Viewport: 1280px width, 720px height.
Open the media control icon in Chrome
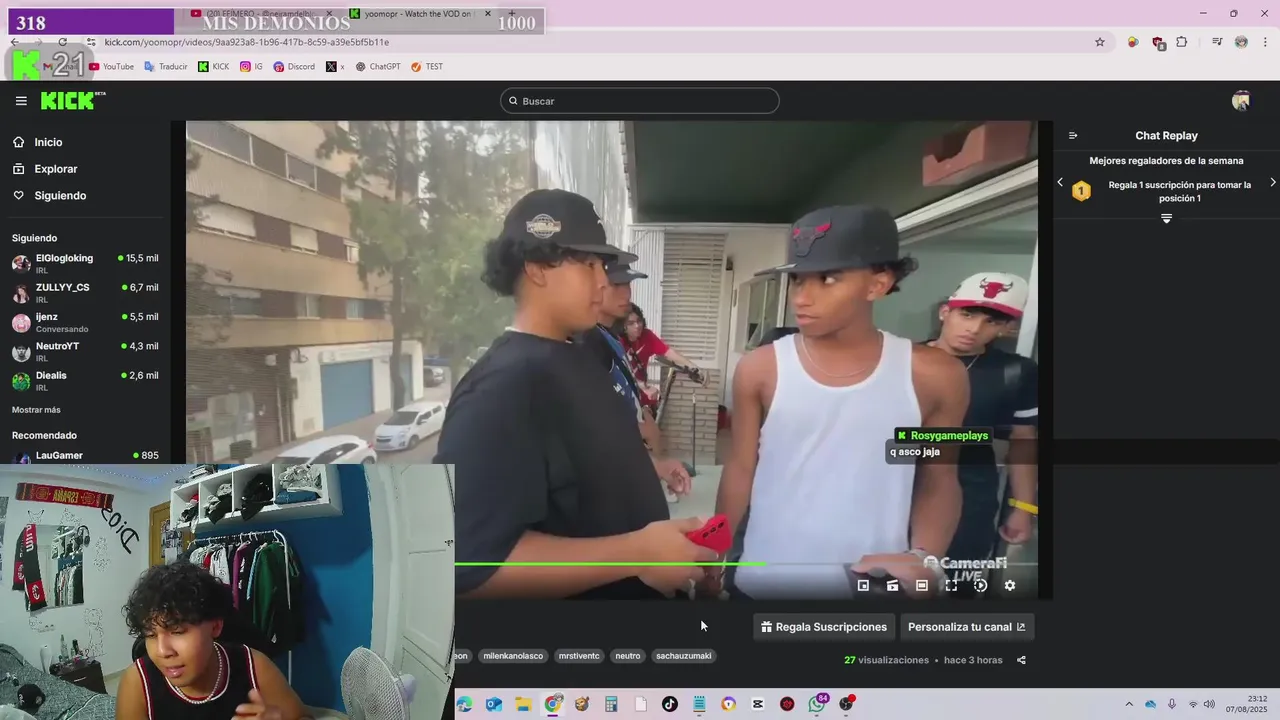point(1217,42)
